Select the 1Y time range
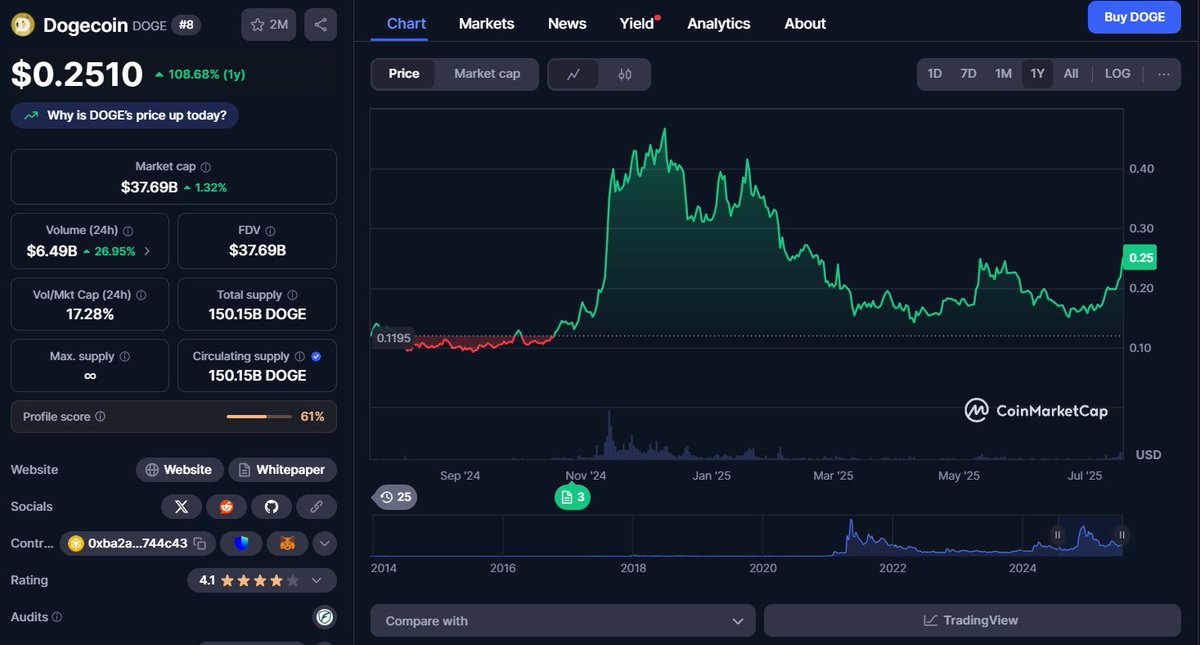This screenshot has height=645, width=1200. point(1037,74)
